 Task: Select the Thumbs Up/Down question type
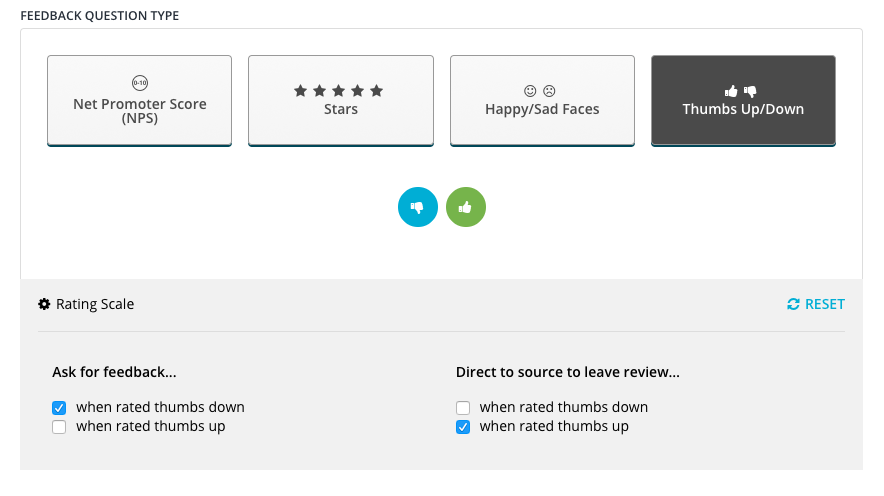click(x=743, y=100)
